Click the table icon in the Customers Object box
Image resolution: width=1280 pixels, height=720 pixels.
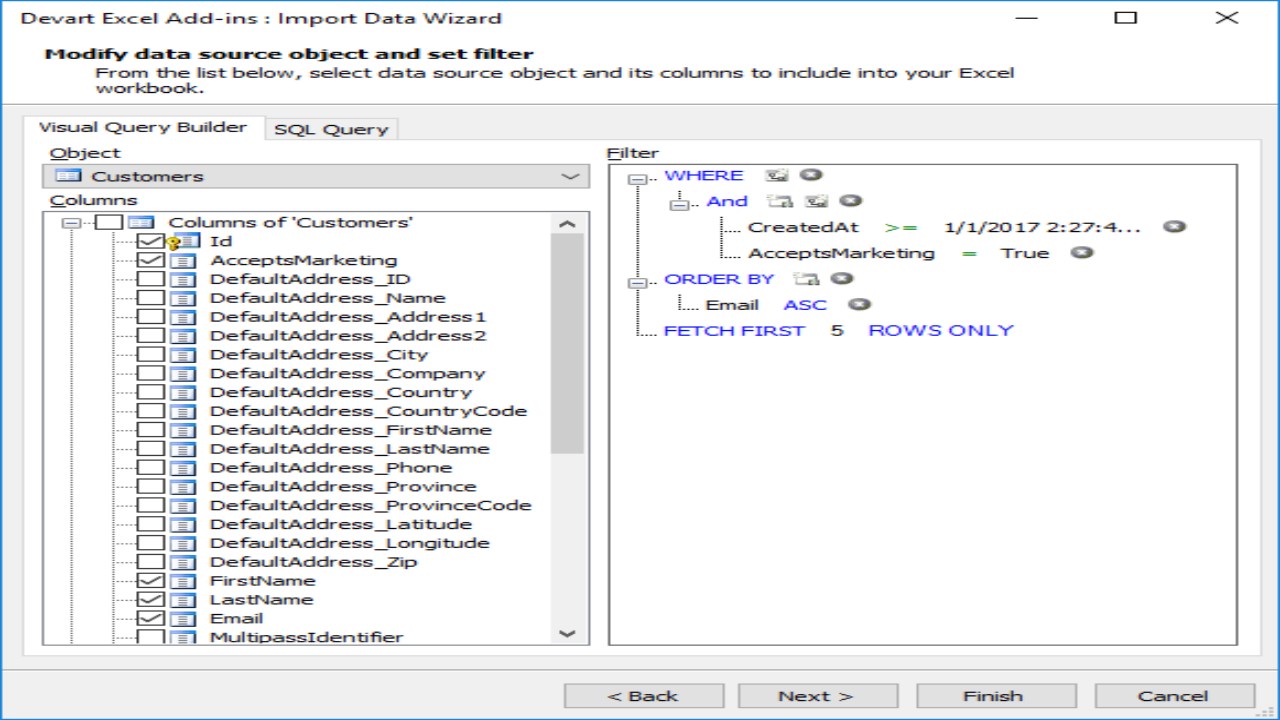[x=68, y=176]
